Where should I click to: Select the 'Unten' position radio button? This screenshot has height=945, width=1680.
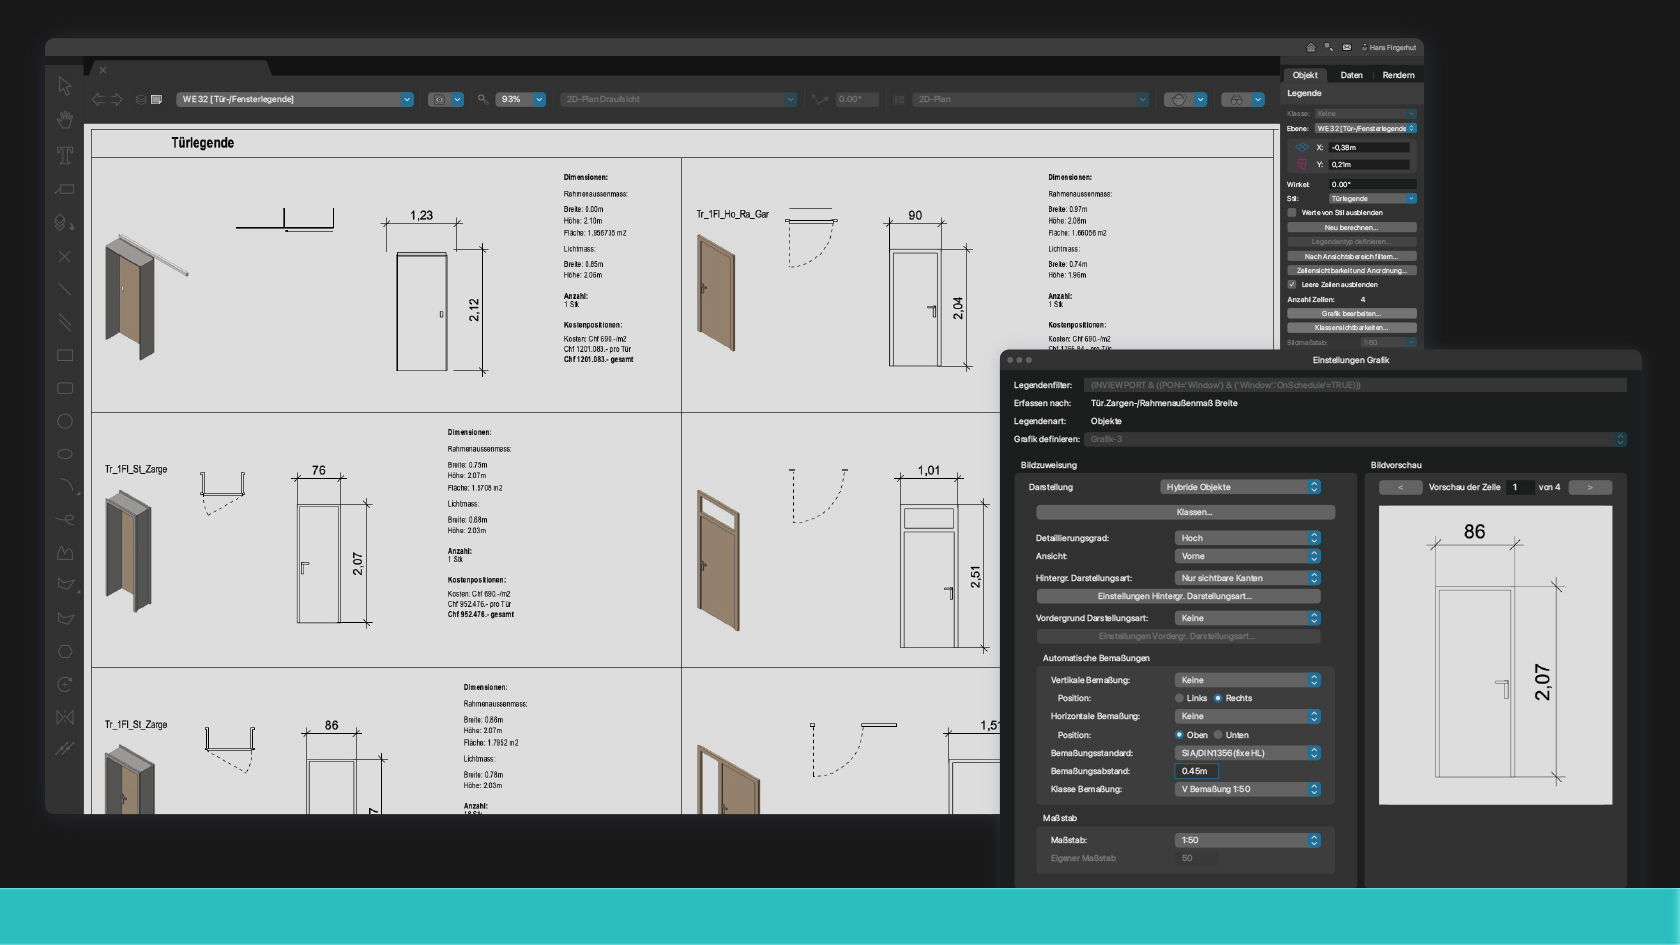(1217, 735)
